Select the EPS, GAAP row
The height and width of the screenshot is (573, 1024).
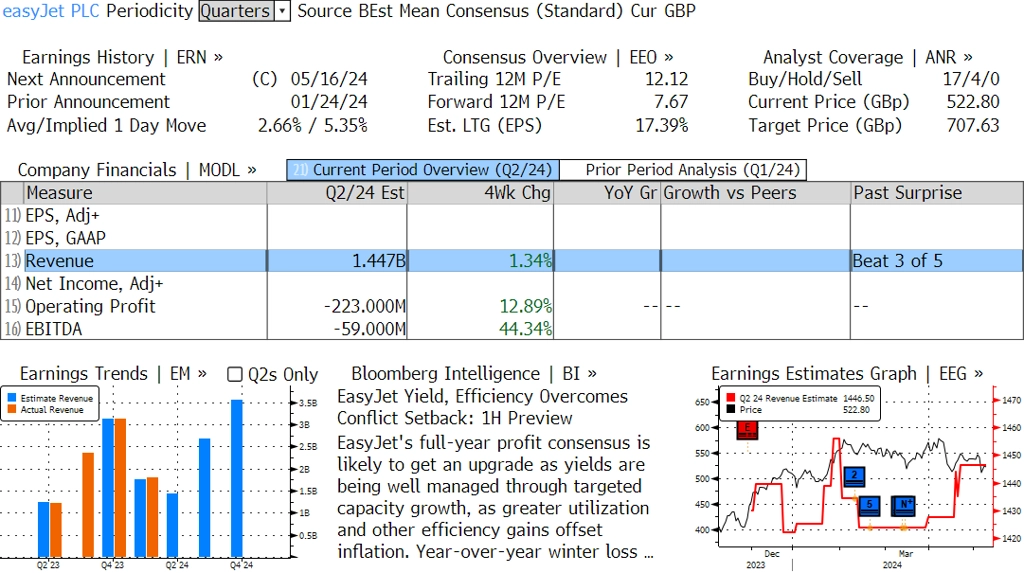[512, 238]
